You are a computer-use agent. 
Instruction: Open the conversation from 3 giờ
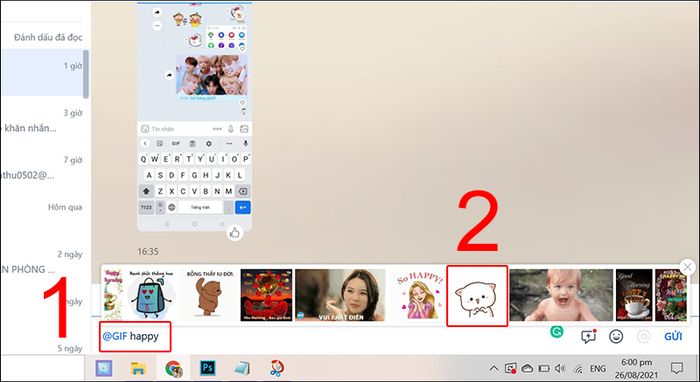[x=43, y=120]
